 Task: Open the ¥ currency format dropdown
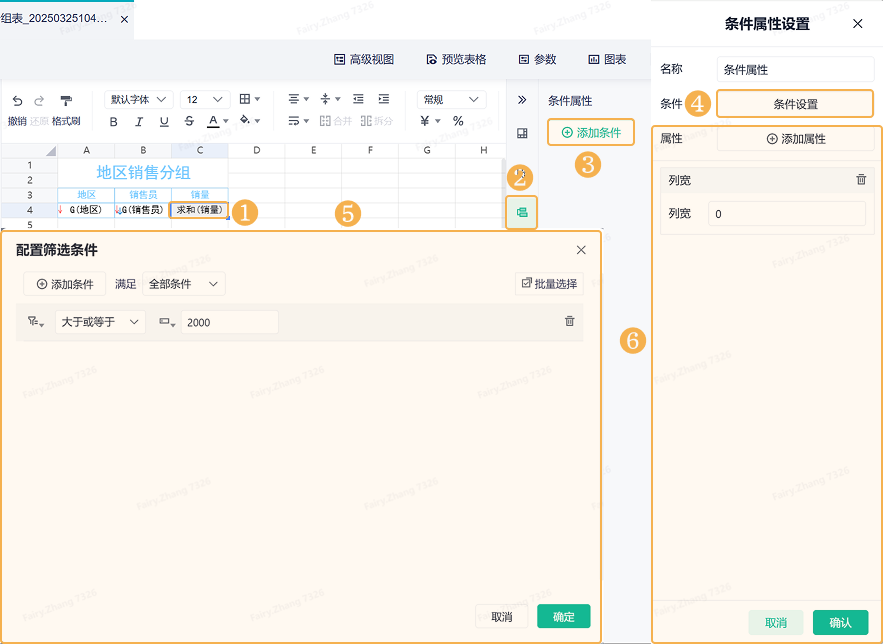click(x=430, y=121)
